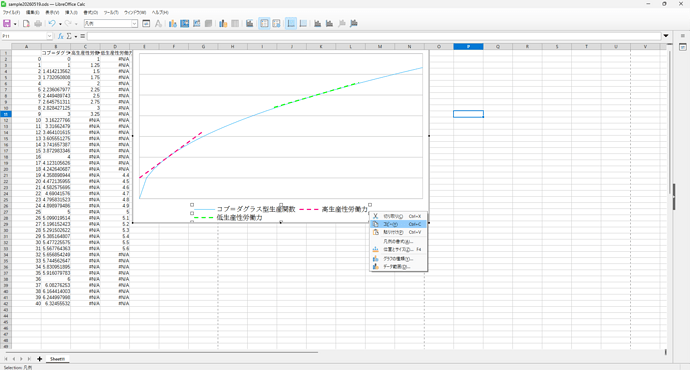Screen dimensions: 690x370
Task: Click the highlighted column P header
Action: [x=468, y=47]
